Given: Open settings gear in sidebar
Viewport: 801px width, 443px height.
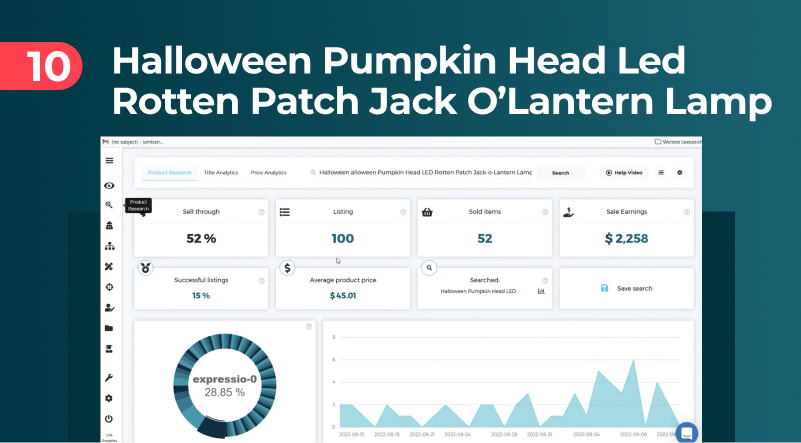Looking at the screenshot, I should [x=109, y=398].
